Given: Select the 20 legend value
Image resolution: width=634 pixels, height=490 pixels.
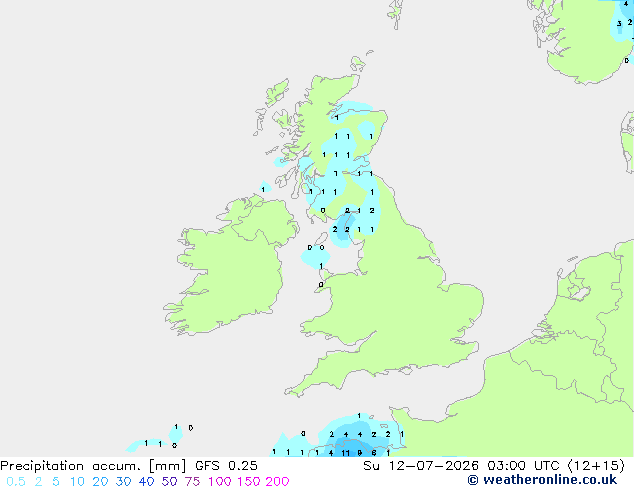Looking at the screenshot, I should (100, 482).
